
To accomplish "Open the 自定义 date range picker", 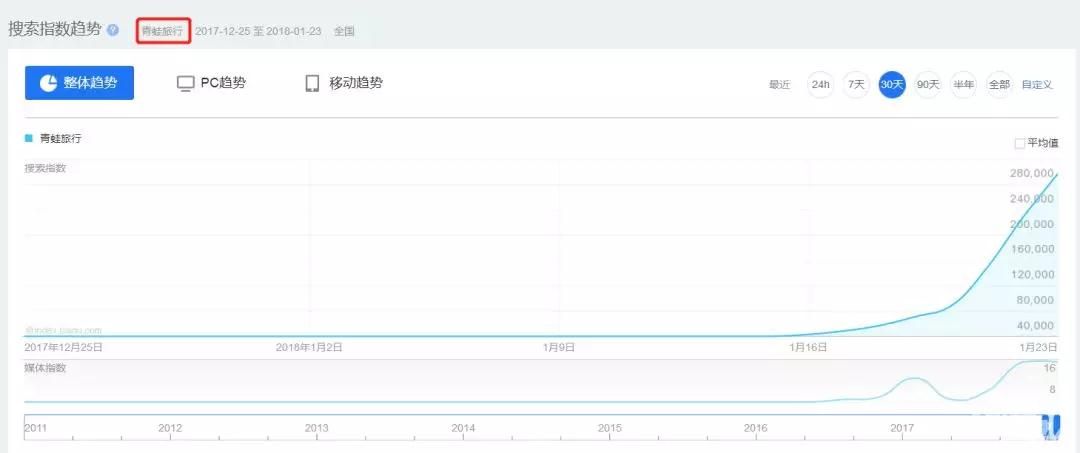I will point(1037,84).
